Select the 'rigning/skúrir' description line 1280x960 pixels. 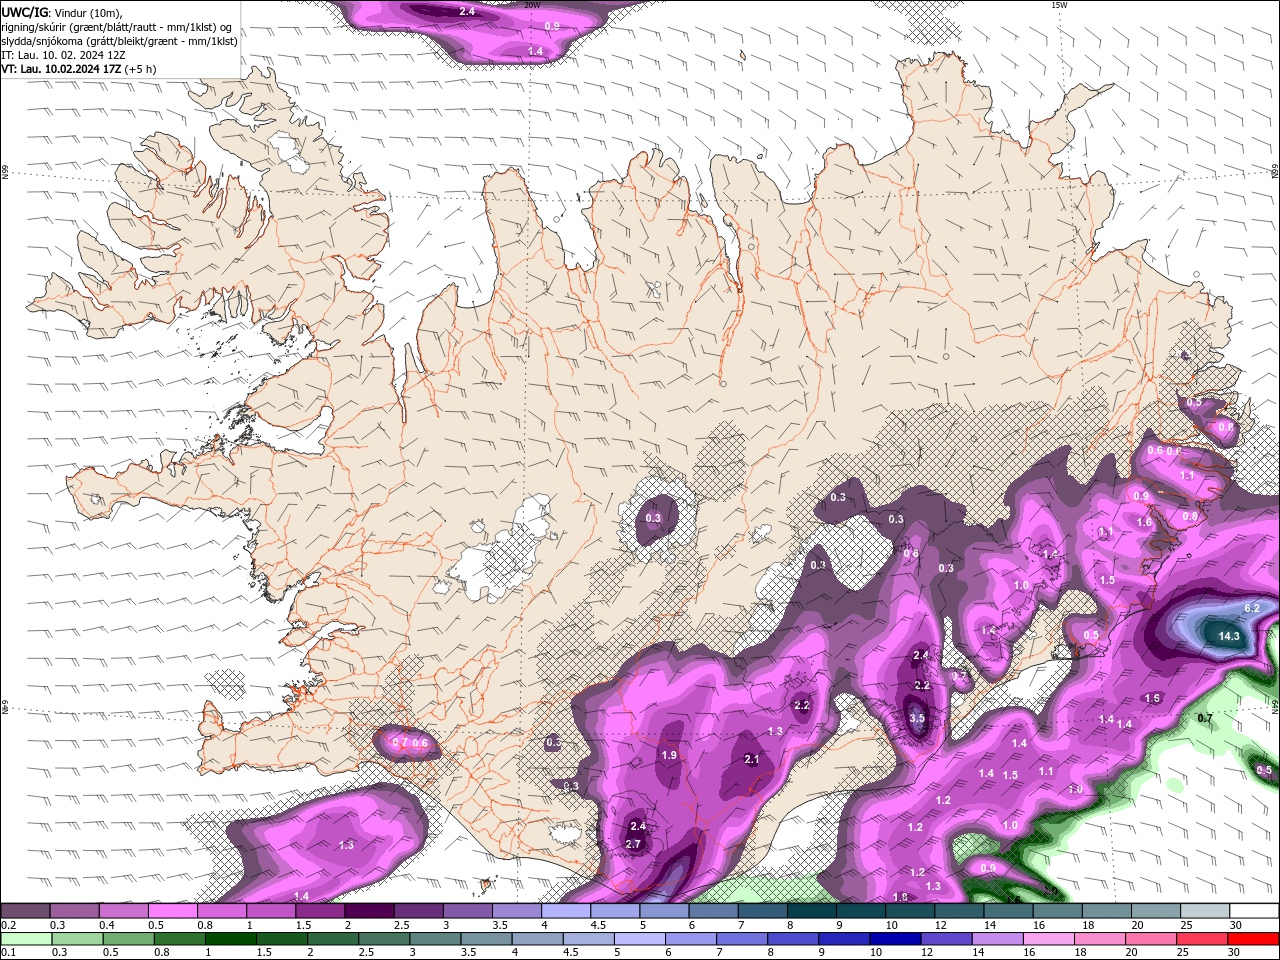click(x=117, y=26)
